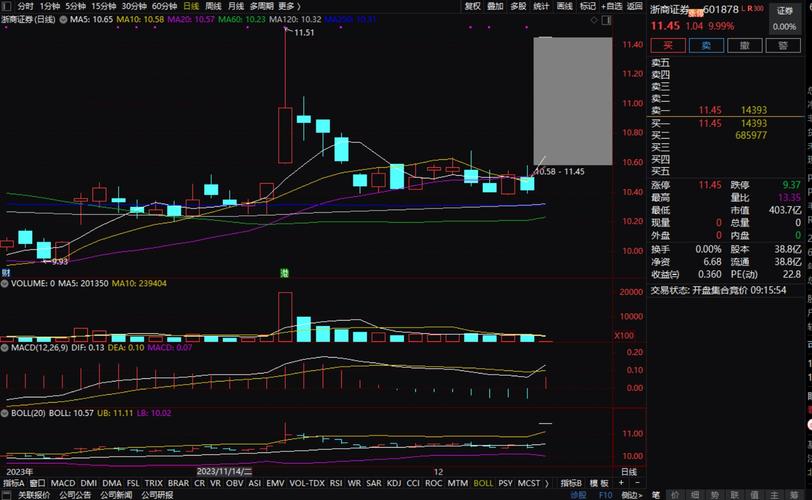This screenshot has height=500, width=812.
Task: Click the 画线 drawing tool
Action: point(565,6)
